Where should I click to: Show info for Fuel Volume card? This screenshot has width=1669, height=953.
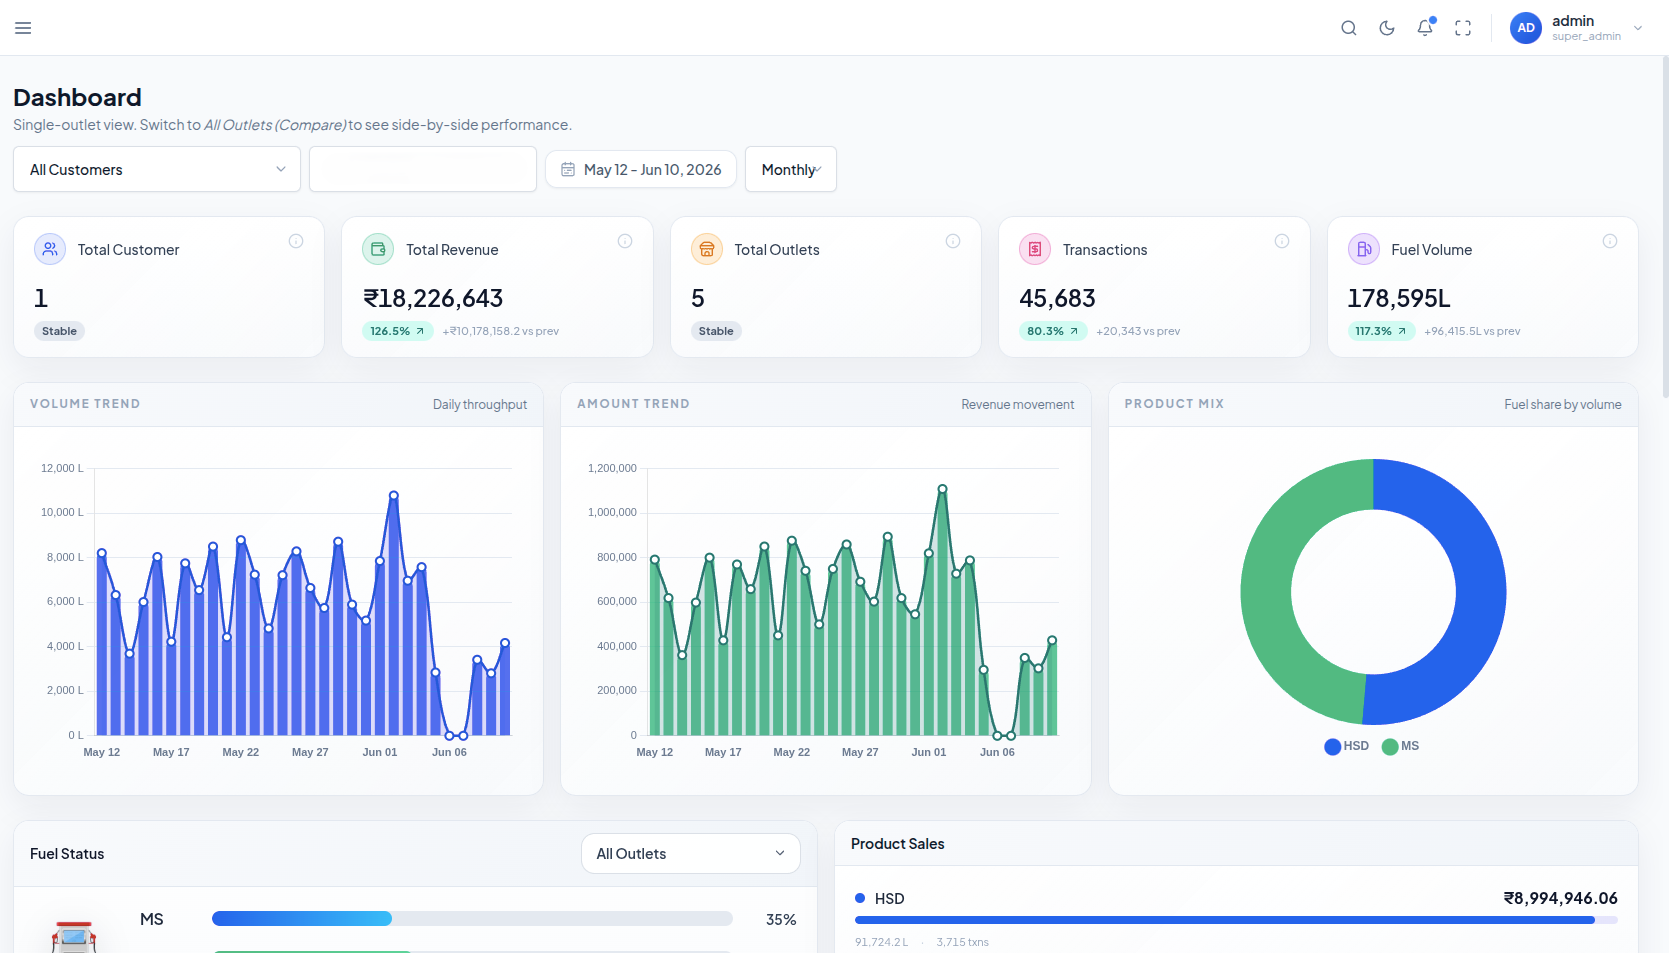click(x=1610, y=241)
